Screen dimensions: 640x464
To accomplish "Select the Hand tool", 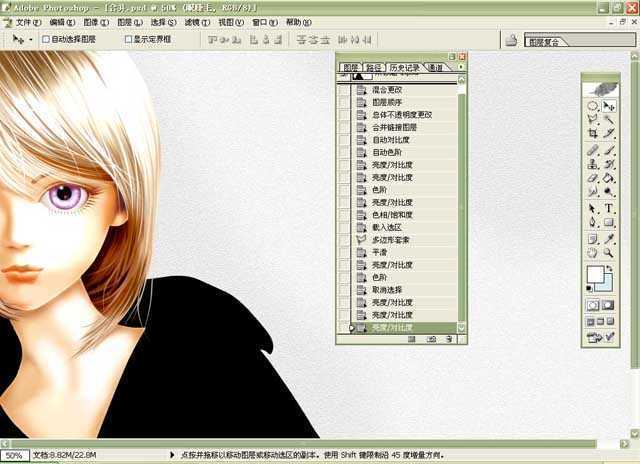I will click(593, 253).
